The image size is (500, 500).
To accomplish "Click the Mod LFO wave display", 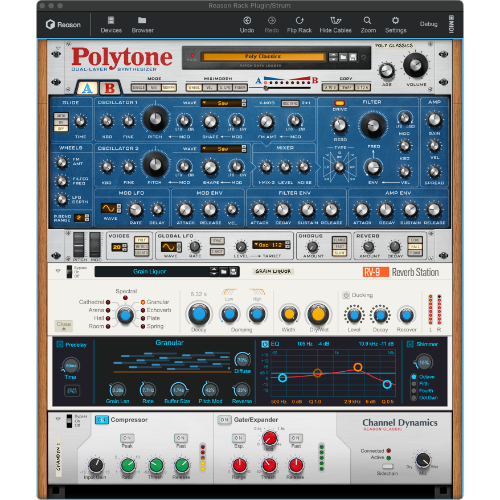I will coord(109,208).
